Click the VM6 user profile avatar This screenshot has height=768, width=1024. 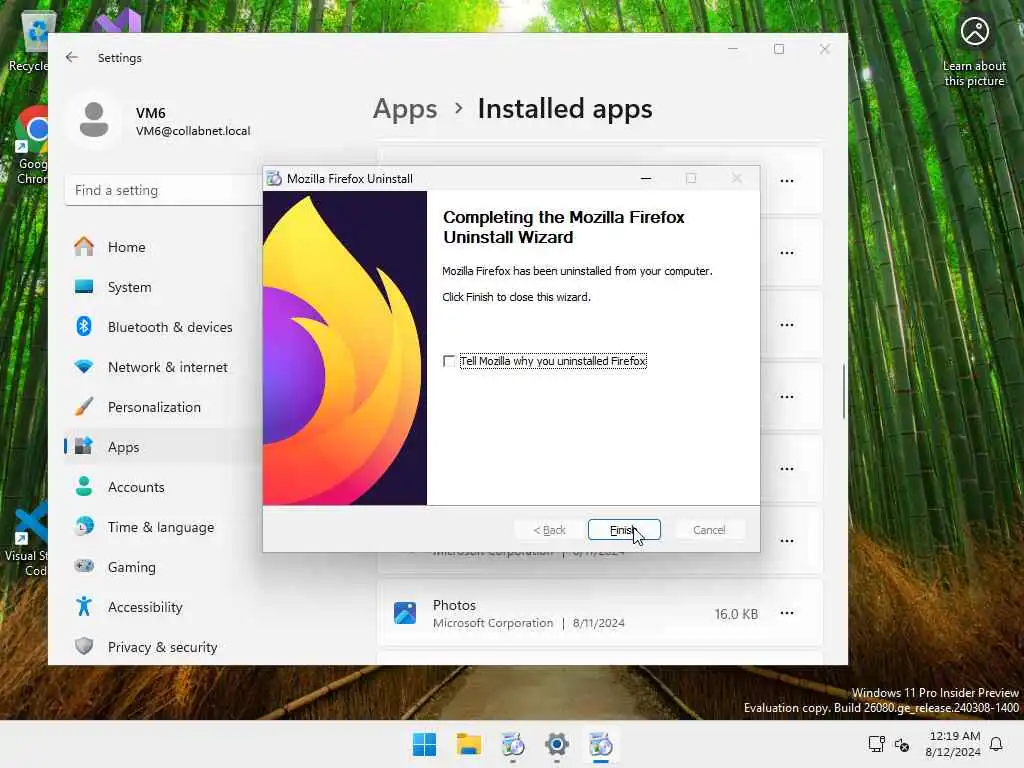(x=94, y=120)
